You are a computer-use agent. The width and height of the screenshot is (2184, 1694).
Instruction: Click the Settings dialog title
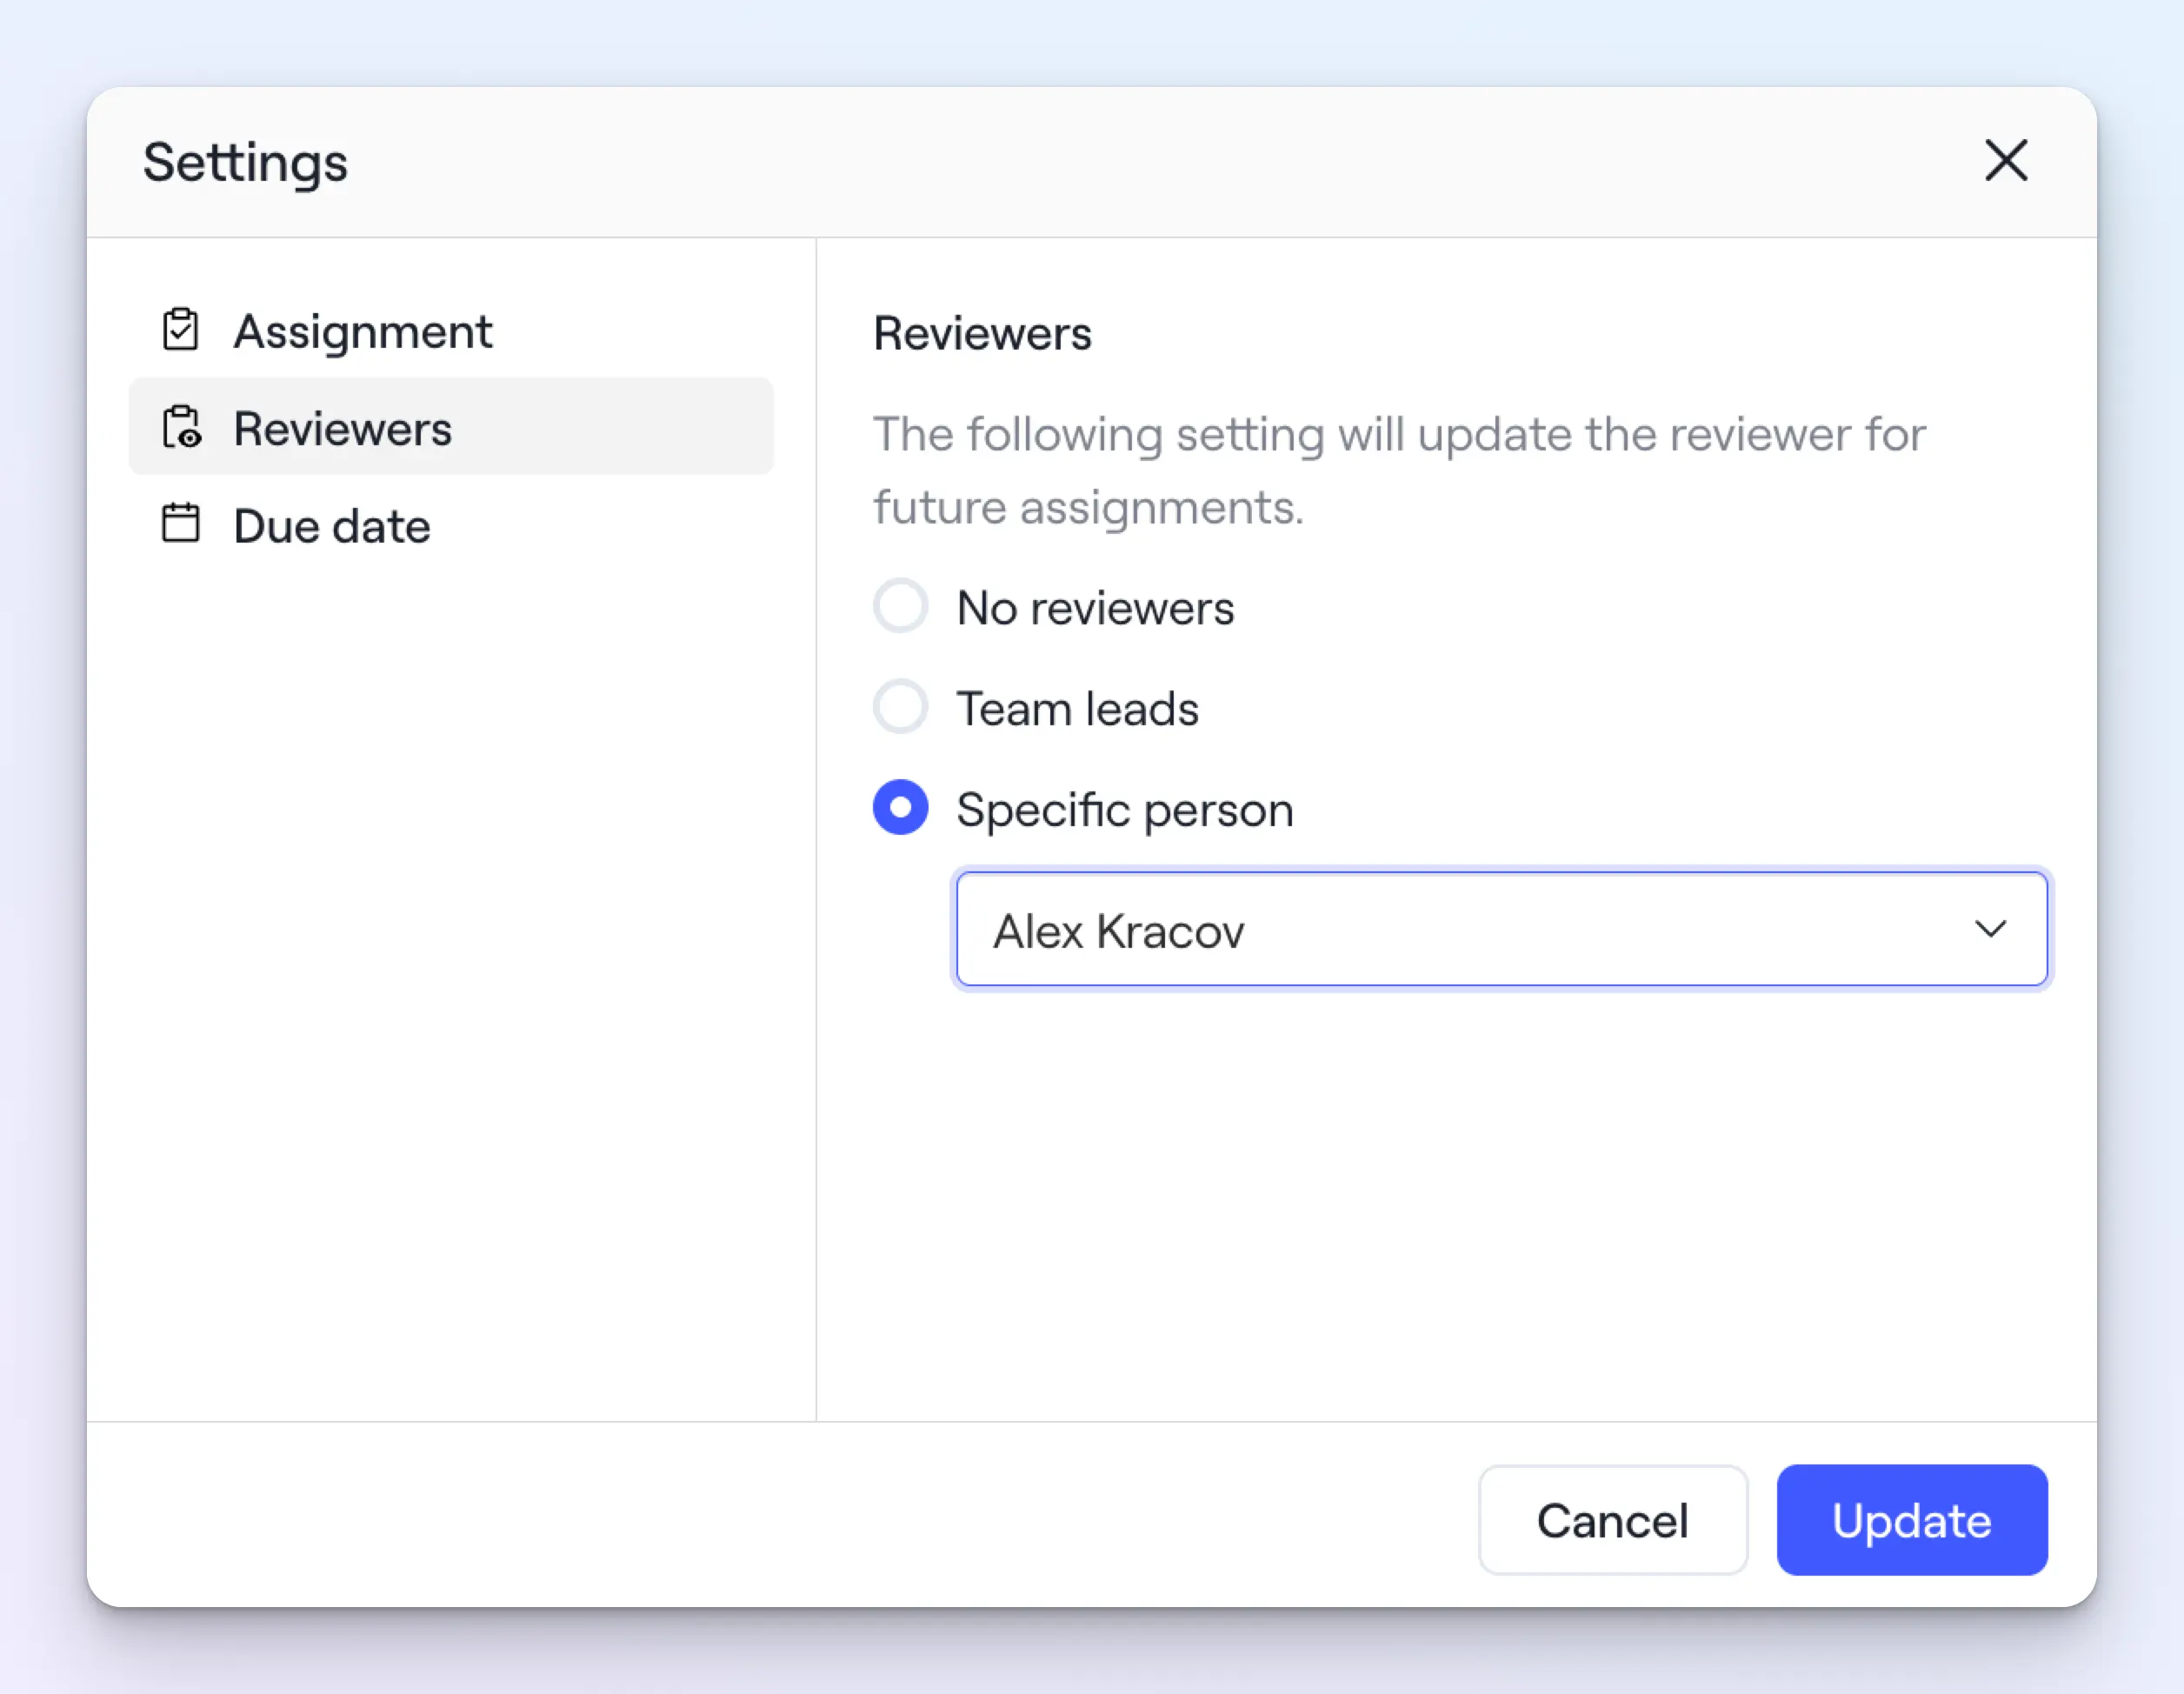(x=245, y=162)
